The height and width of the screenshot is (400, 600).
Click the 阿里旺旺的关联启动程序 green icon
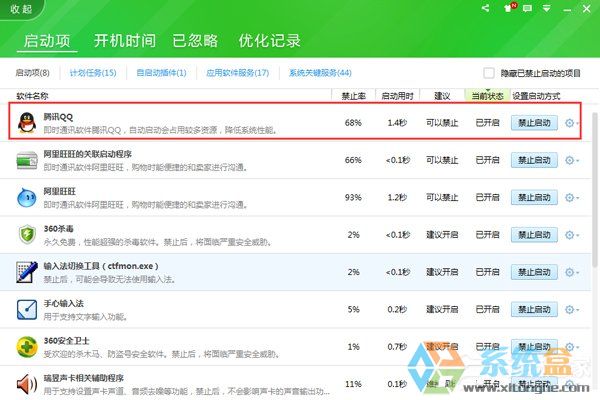(27, 160)
